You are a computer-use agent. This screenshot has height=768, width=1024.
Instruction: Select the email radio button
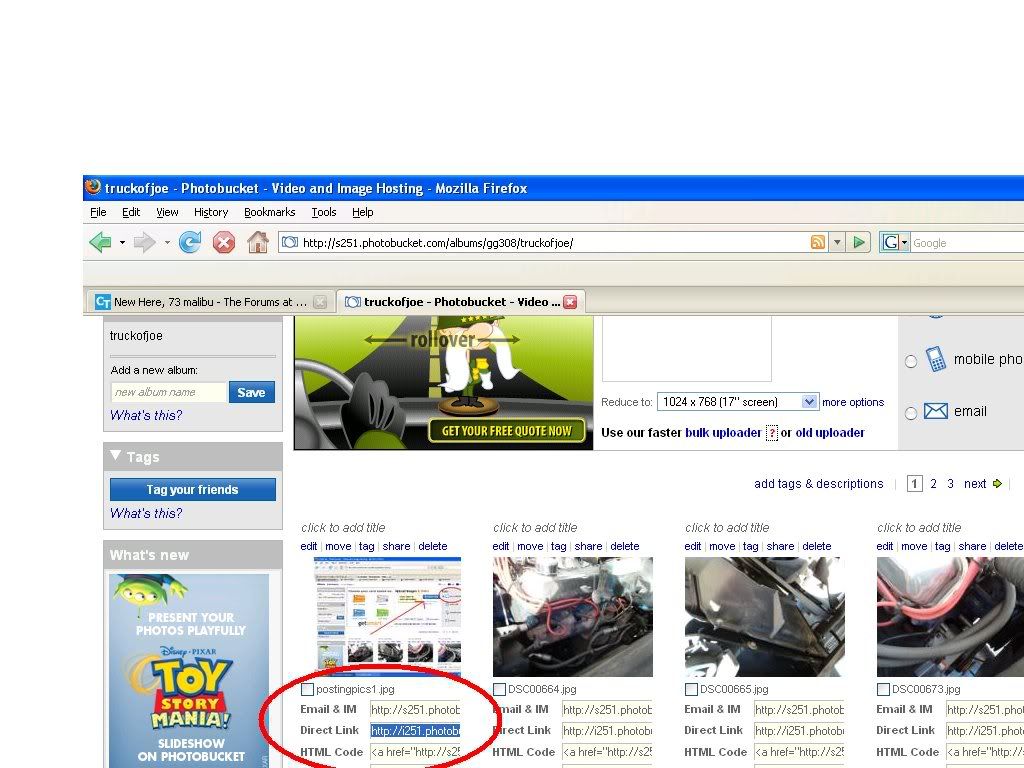[x=911, y=413]
